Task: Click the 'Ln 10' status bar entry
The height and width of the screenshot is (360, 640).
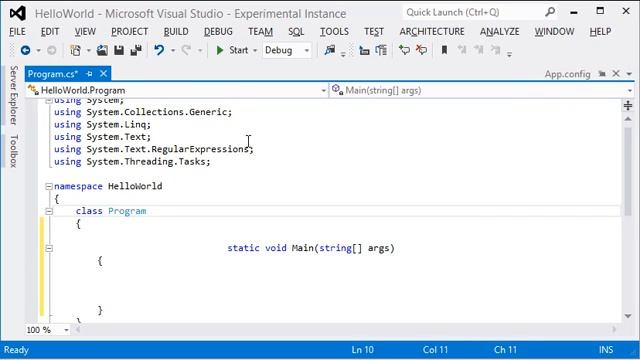Action: [x=362, y=350]
